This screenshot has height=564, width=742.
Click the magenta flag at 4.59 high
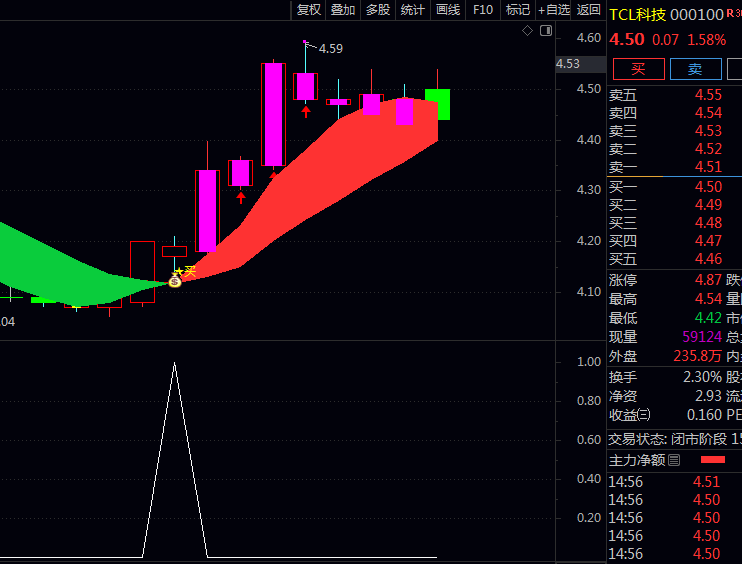pyautogui.click(x=305, y=42)
